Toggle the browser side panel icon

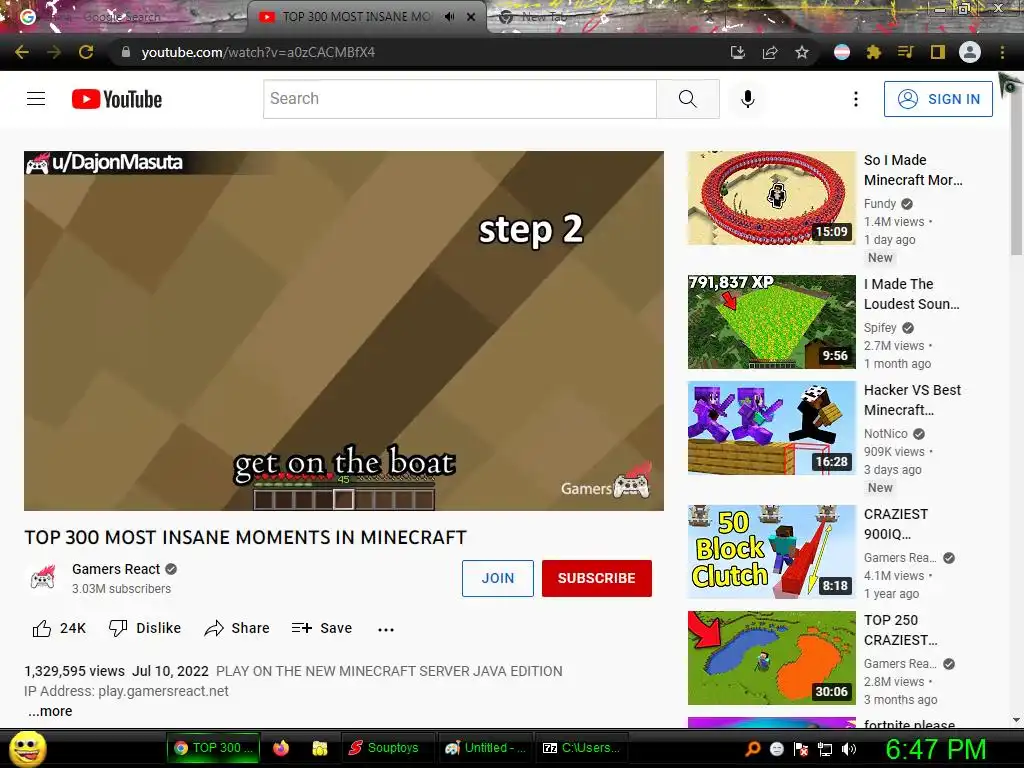(938, 52)
